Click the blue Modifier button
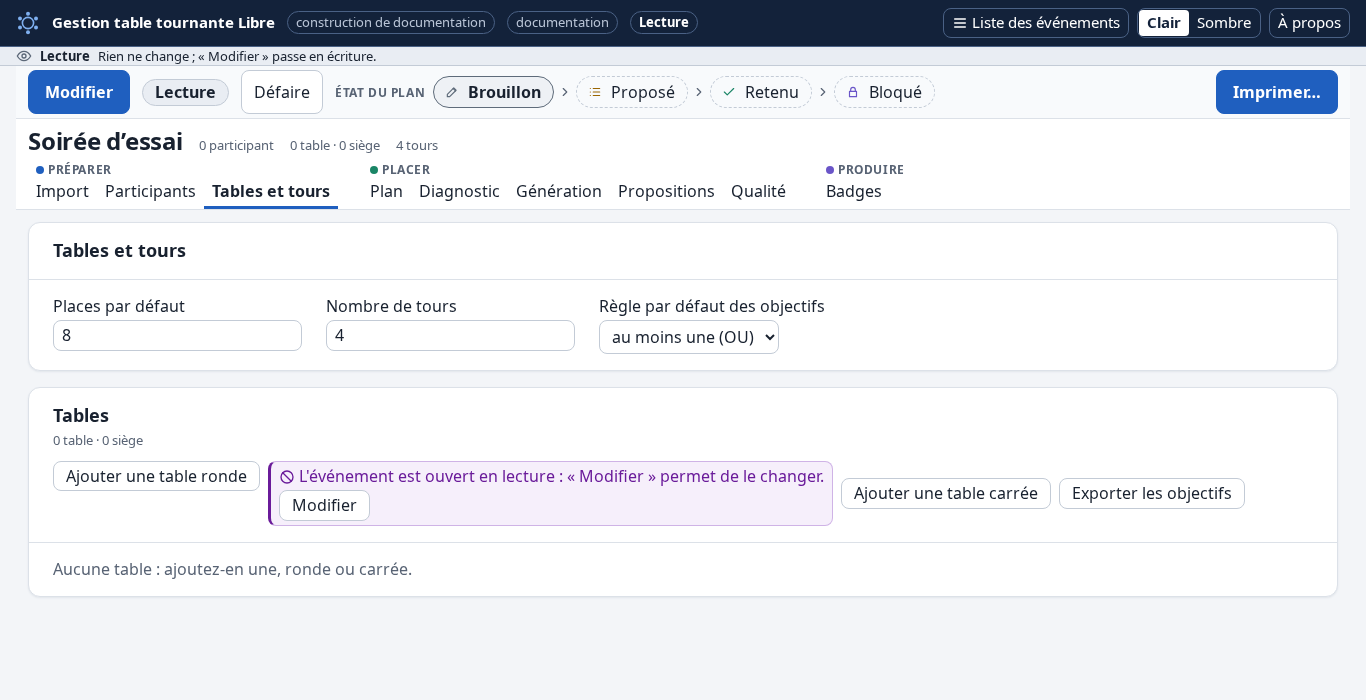Image resolution: width=1366 pixels, height=700 pixels. [79, 92]
